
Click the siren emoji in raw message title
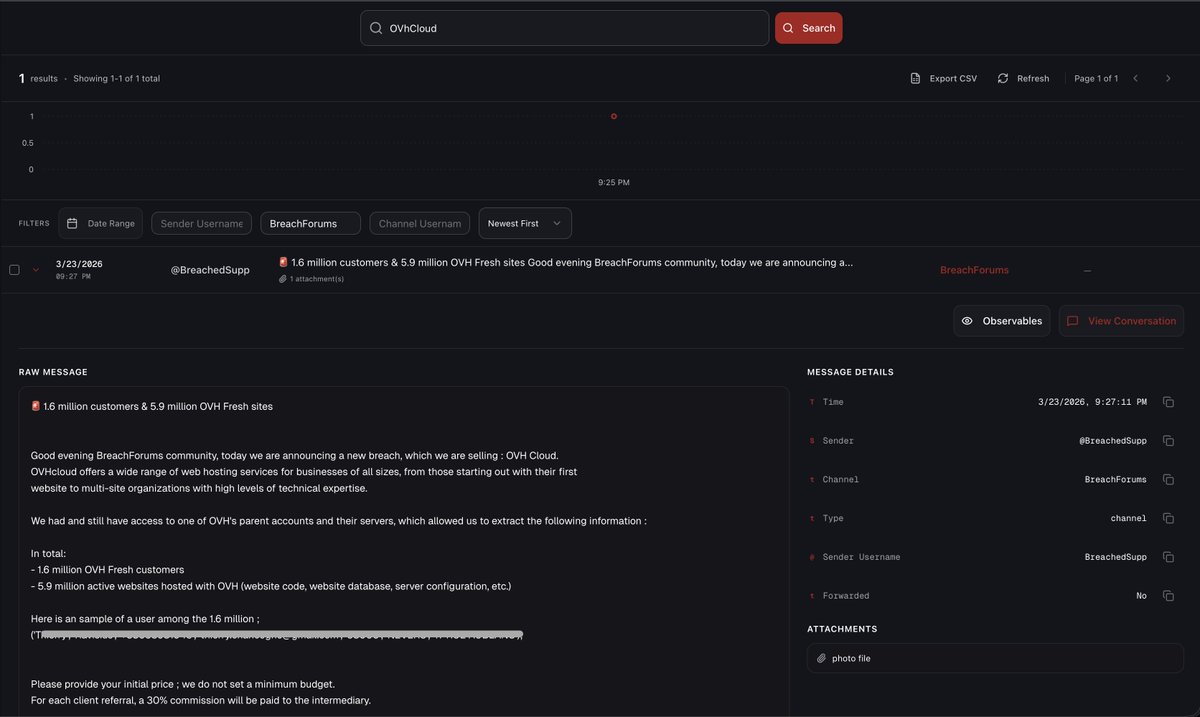(36, 406)
